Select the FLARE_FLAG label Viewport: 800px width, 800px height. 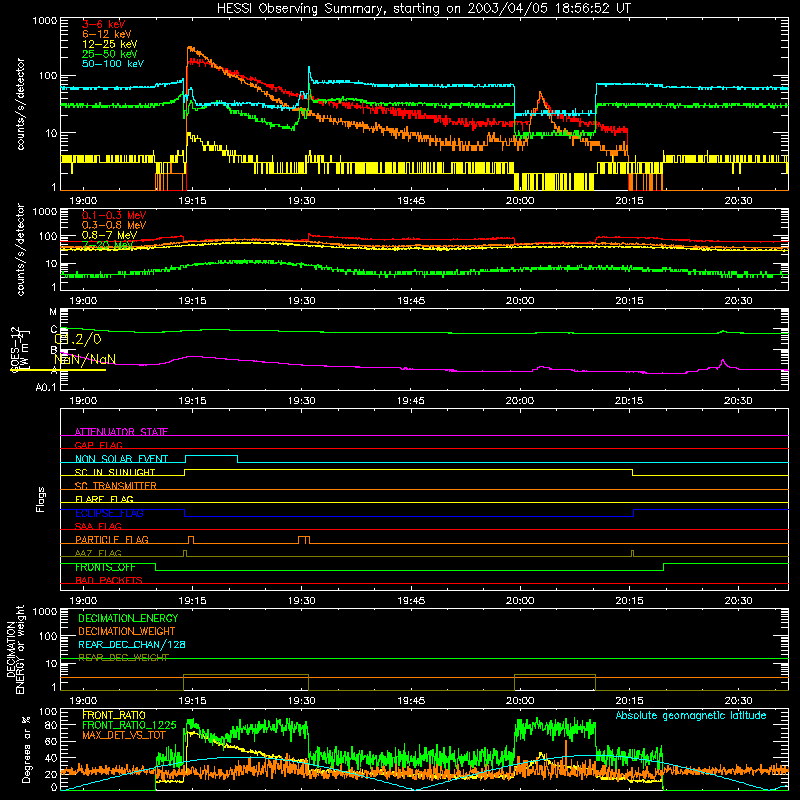104,499
